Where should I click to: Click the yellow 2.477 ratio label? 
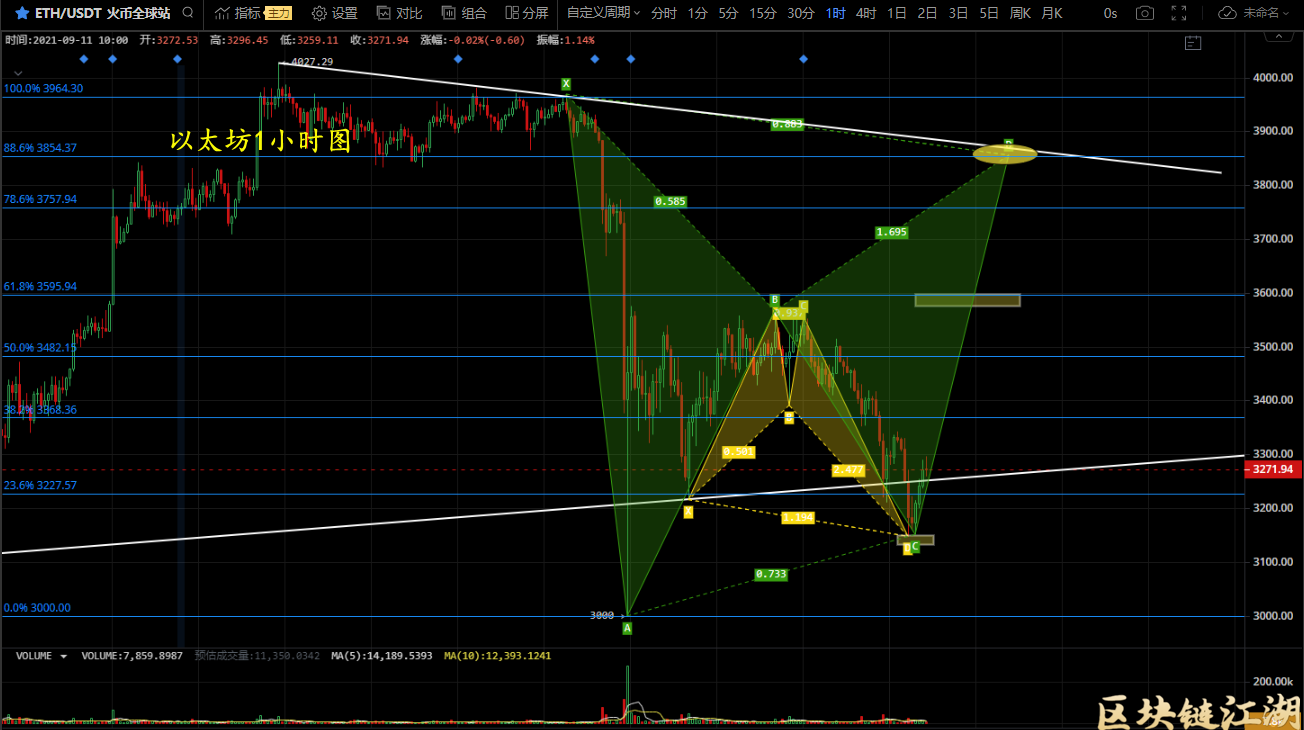tap(848, 469)
